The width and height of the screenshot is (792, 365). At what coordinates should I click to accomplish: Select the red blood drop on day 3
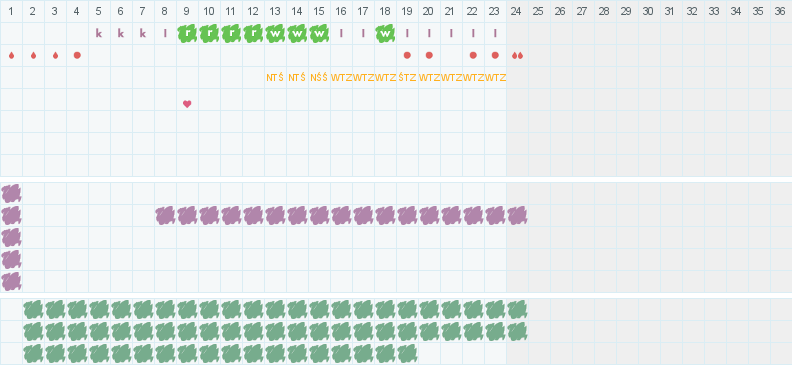(x=55, y=56)
